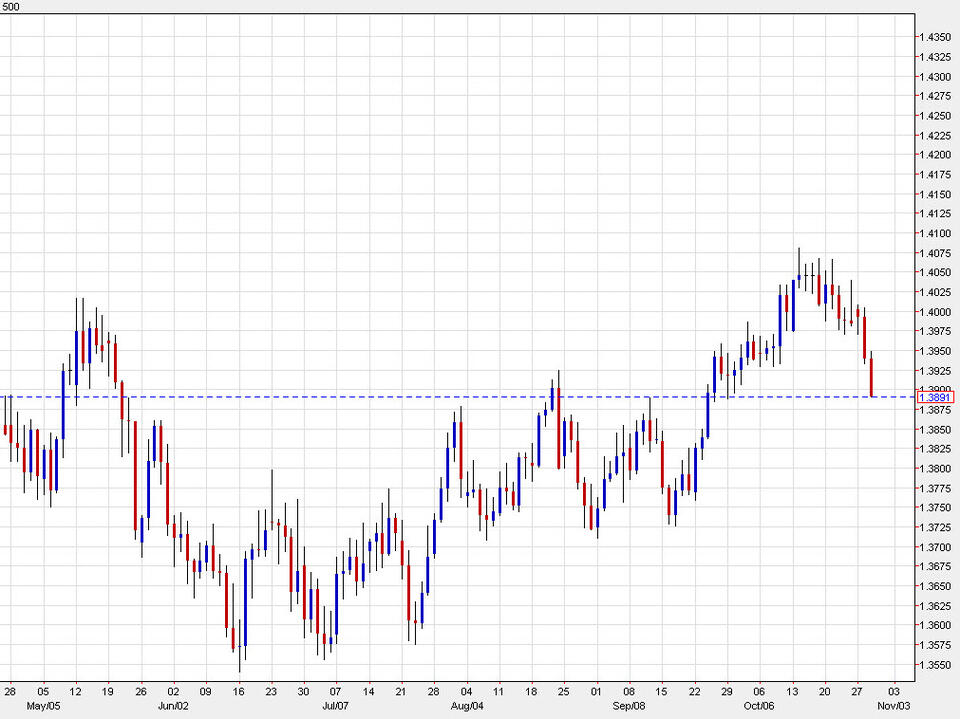Viewport: 960px width, 719px height.
Task: Click the red tick mark beside 1.3900
Action: point(917,388)
